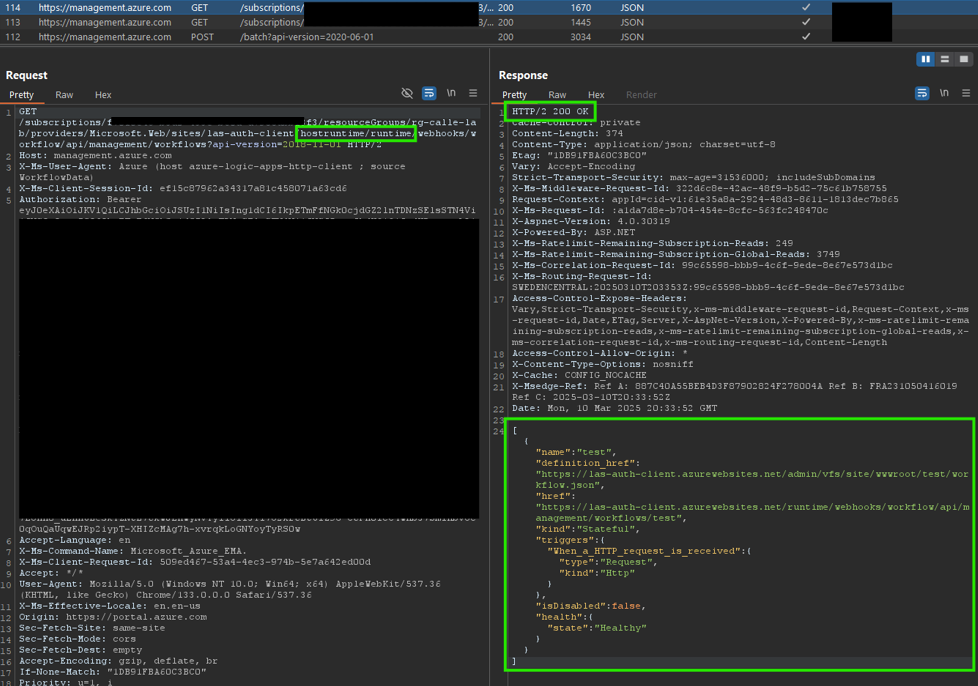This screenshot has width=978, height=686.
Task: Select history row number 113
Action: [489, 22]
